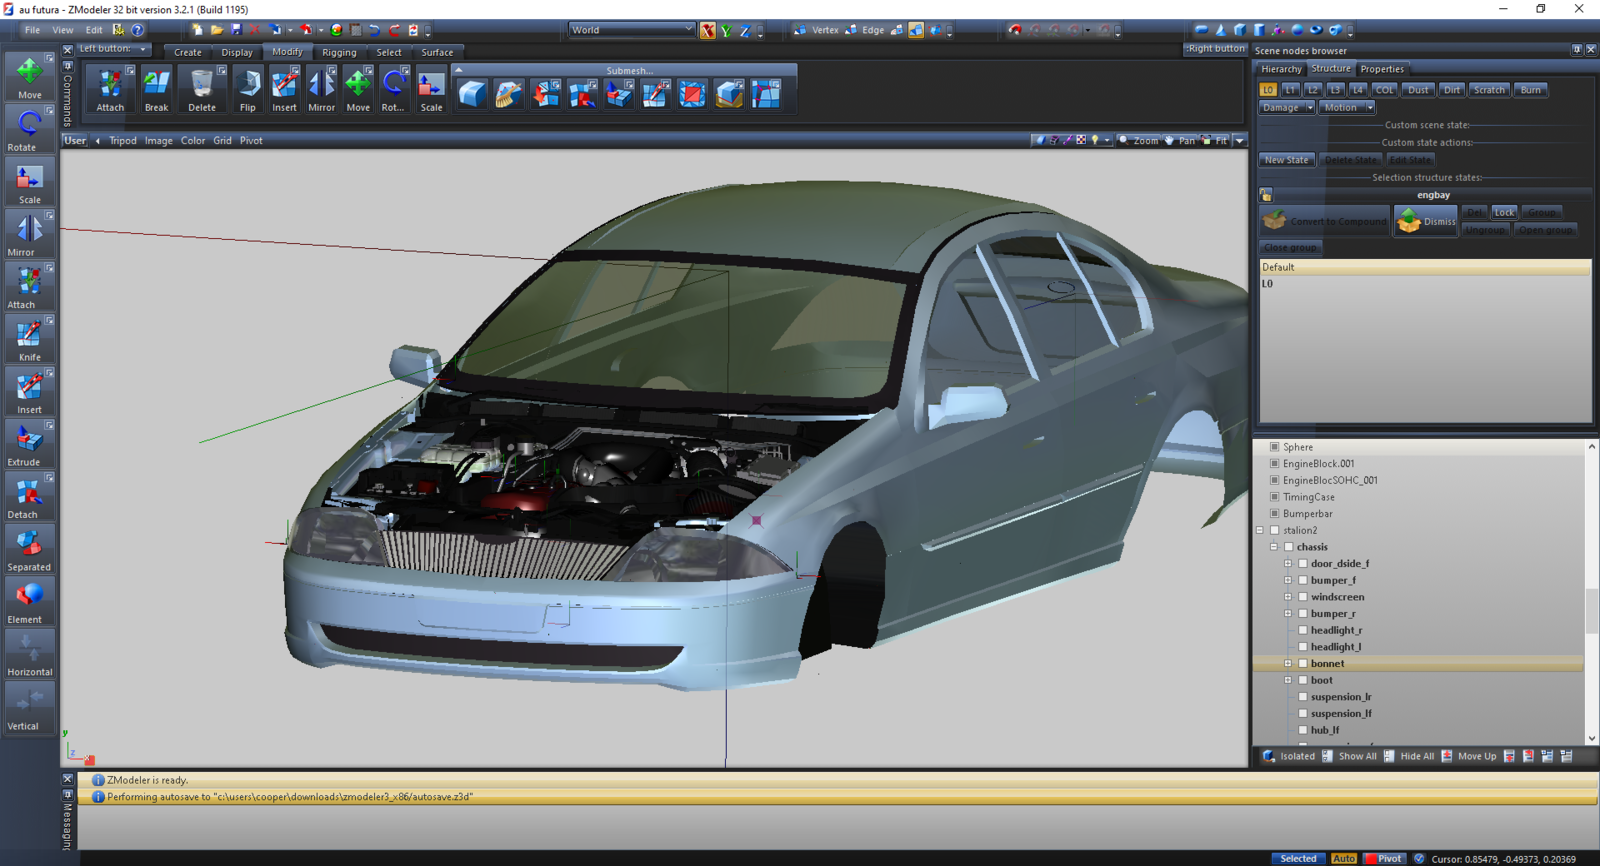
Task: Toggle the EngineBlock.001 checkbox
Action: coord(1275,464)
